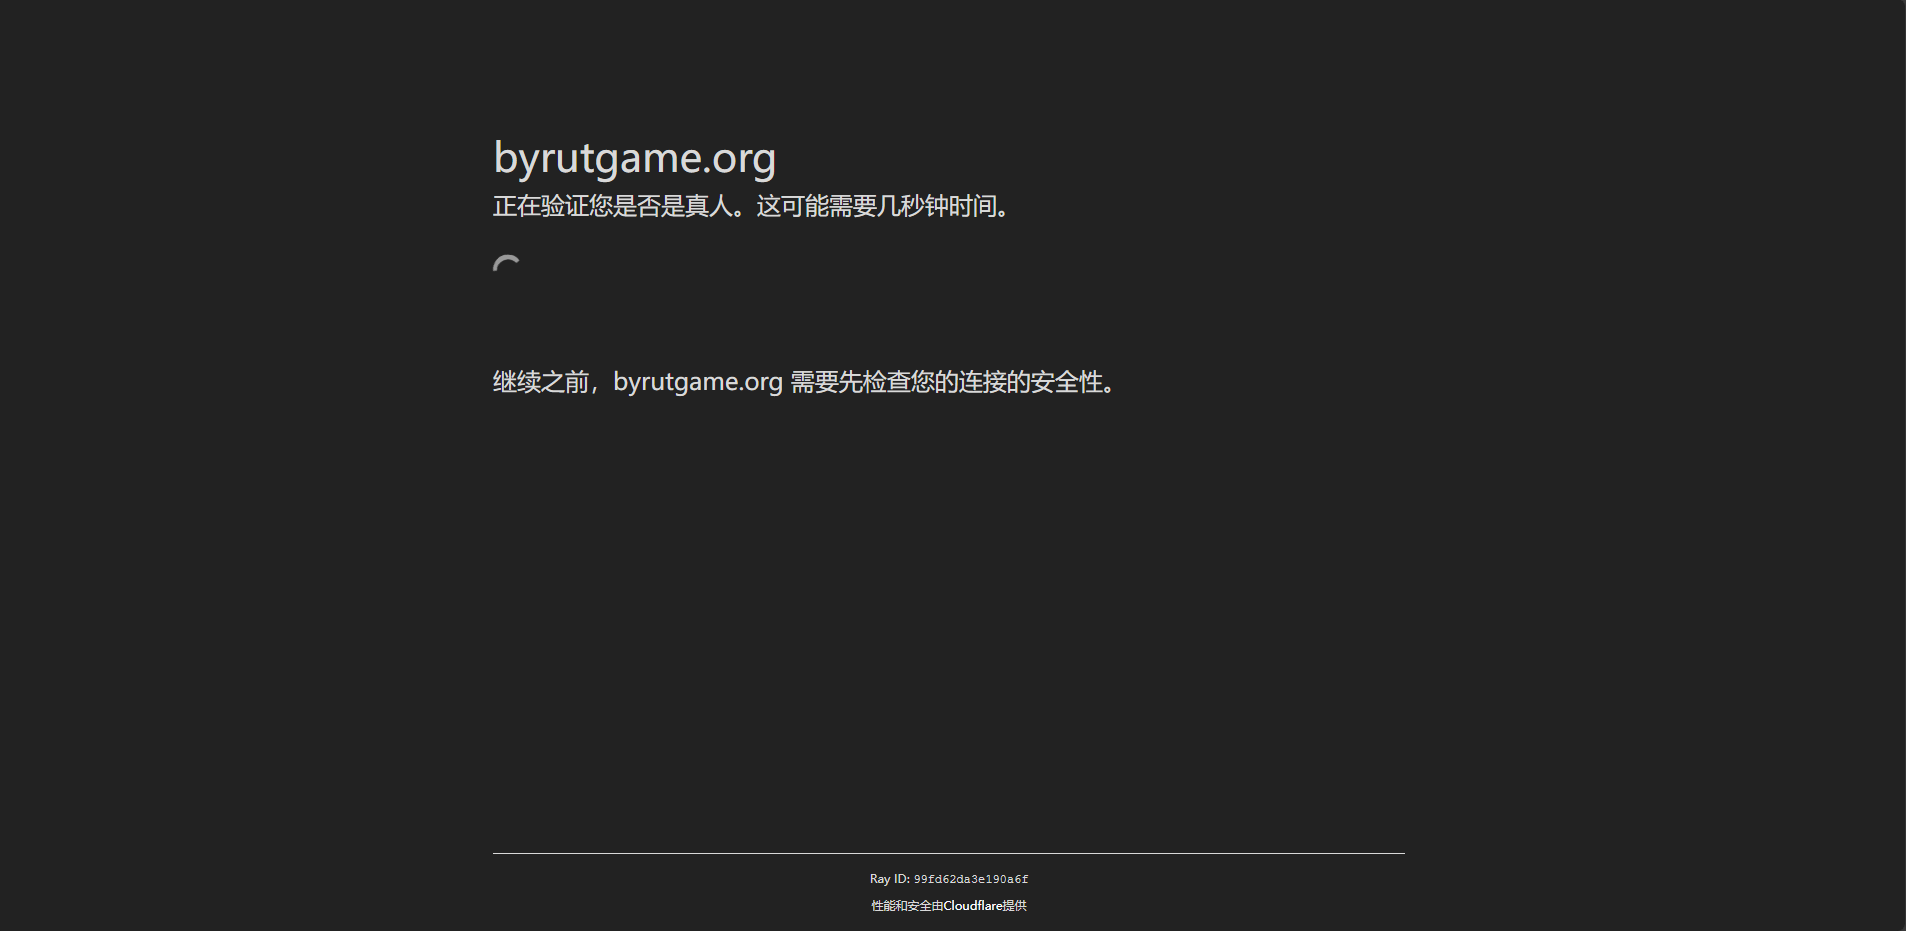Click the word "真人" in the subtitle

(708, 207)
